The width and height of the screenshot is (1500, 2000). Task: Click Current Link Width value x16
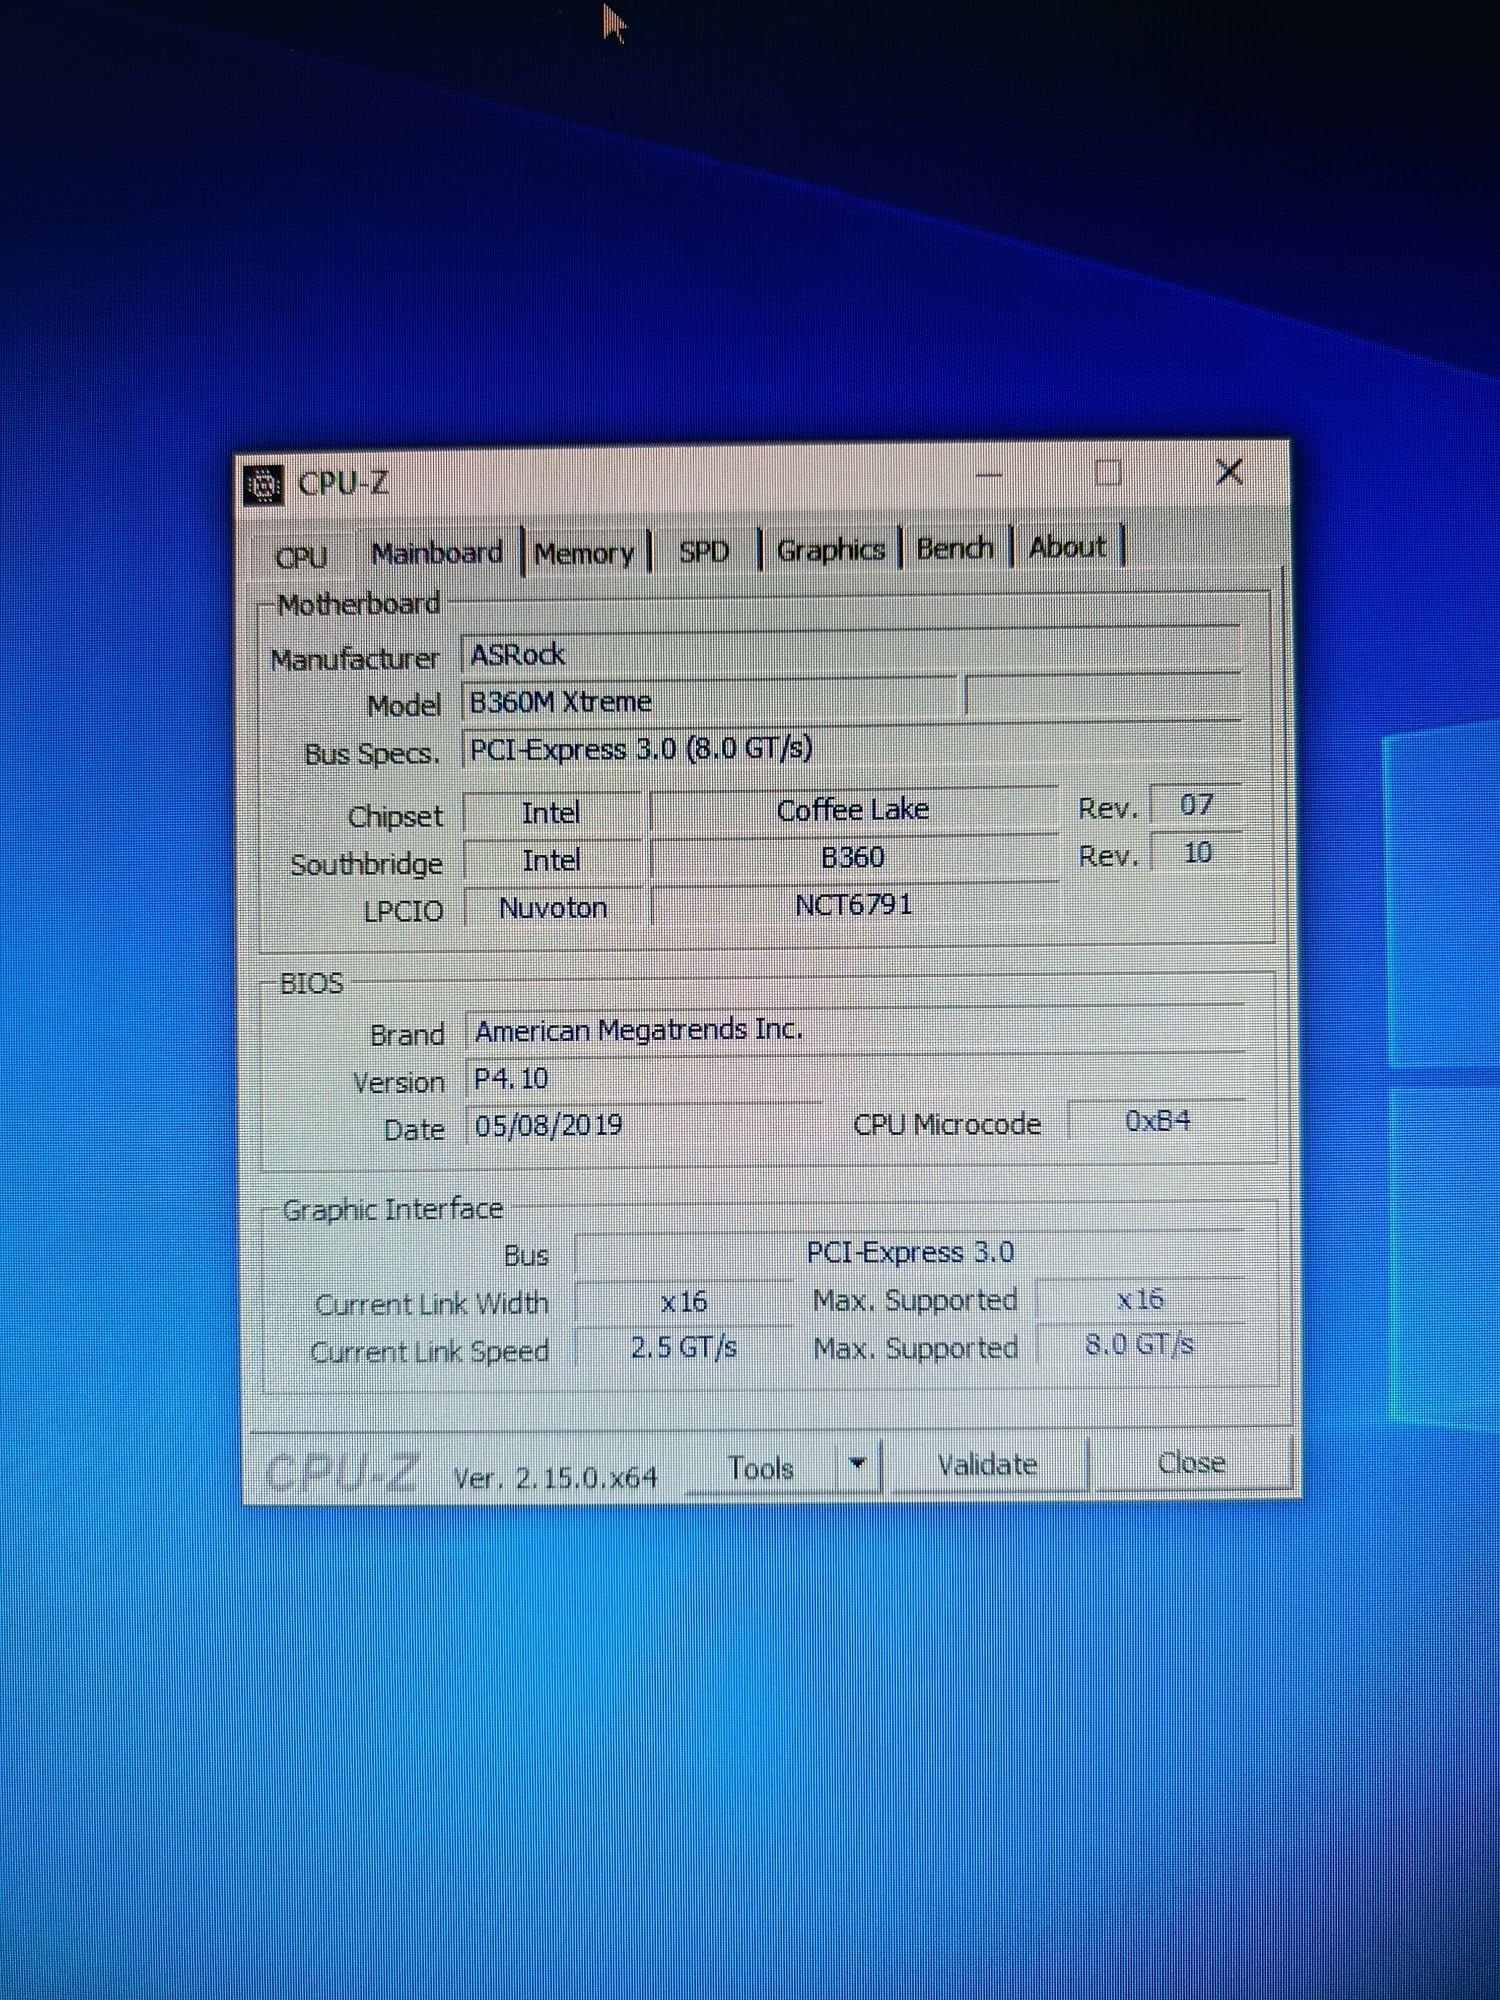point(684,1302)
